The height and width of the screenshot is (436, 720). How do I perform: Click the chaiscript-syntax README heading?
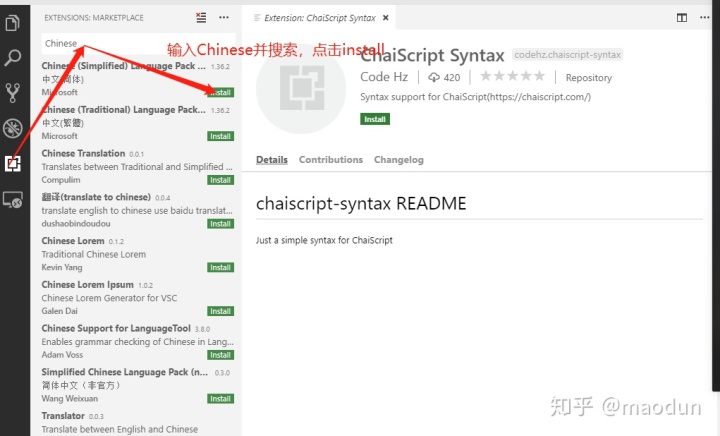(361, 203)
